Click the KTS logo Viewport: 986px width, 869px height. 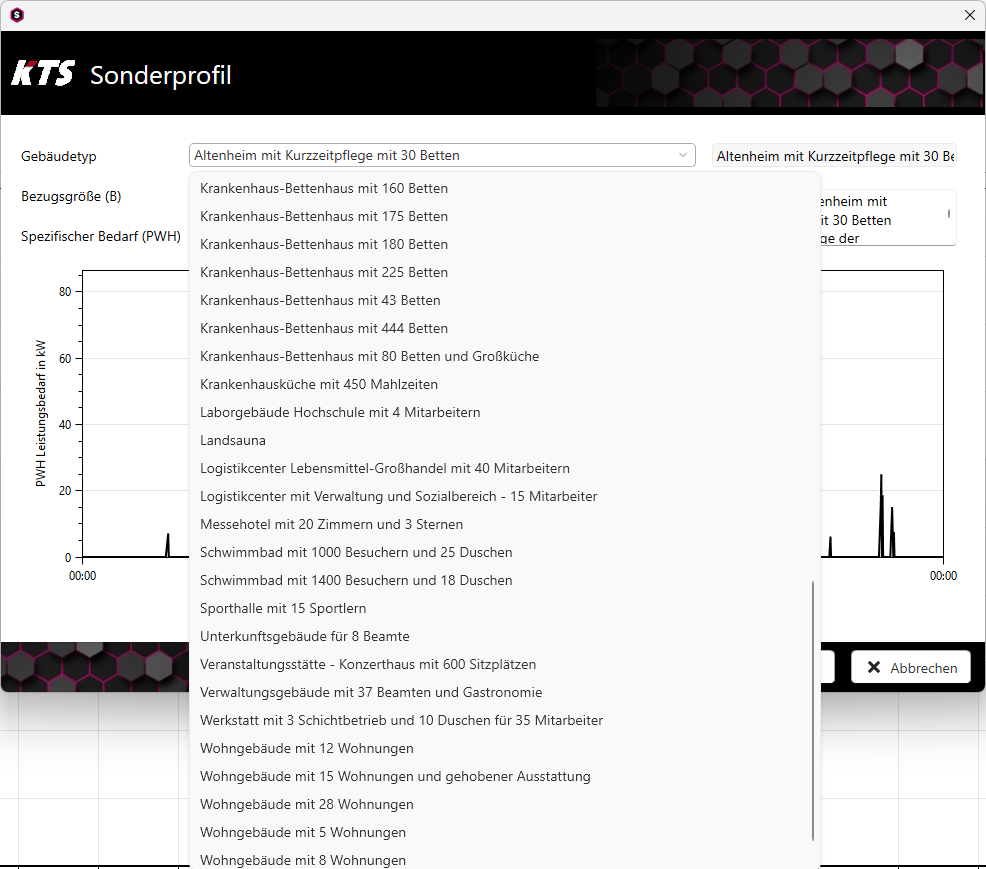(x=43, y=74)
